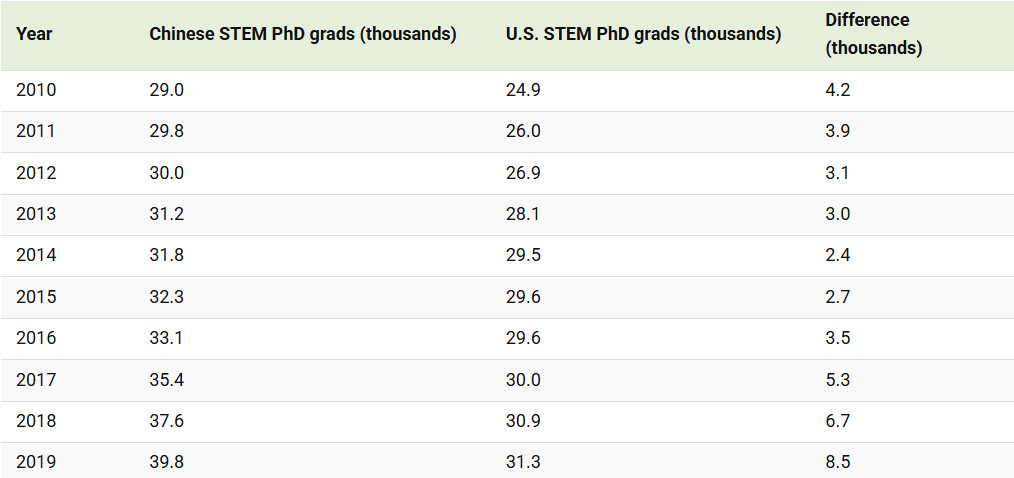Select the 30.0 Chinese grads cell for 2012
This screenshot has width=1014, height=478.
pyautogui.click(x=167, y=173)
